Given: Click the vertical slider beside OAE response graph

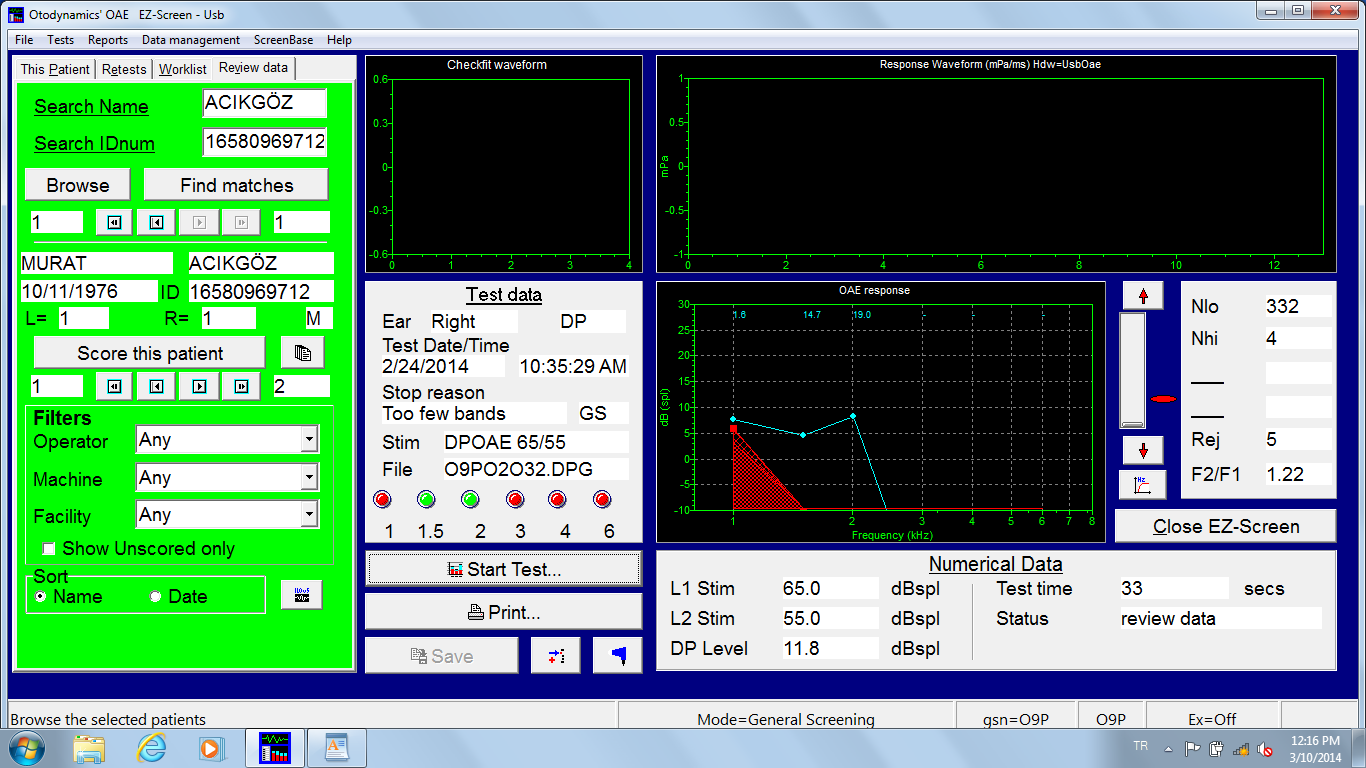Looking at the screenshot, I should (x=1132, y=370).
